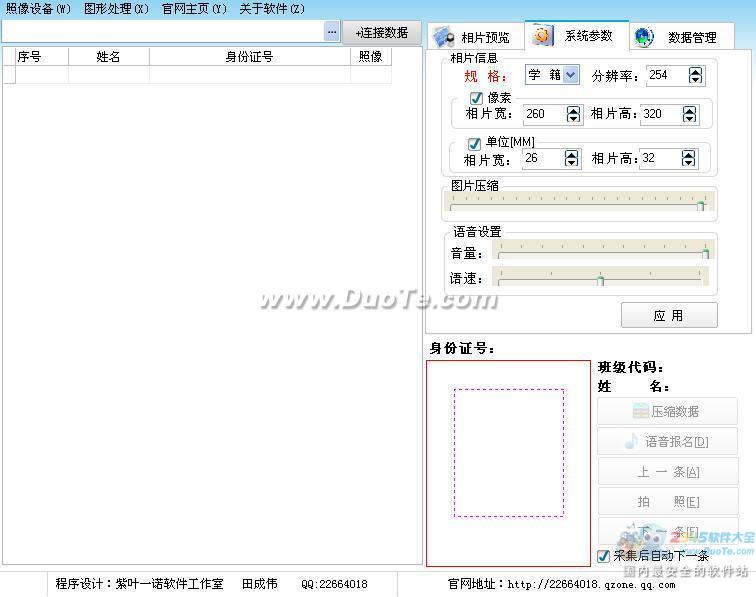Screen dimensions: 756x597
Task: Click the +连接数据 button
Action: (x=381, y=32)
